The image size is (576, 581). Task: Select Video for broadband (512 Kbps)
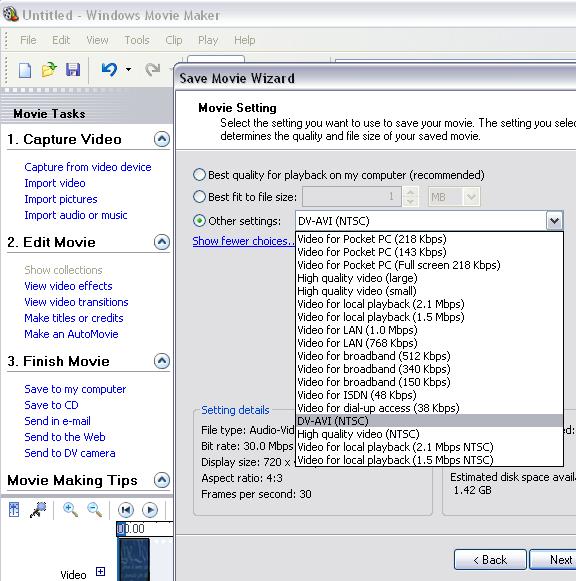[x=429, y=356]
